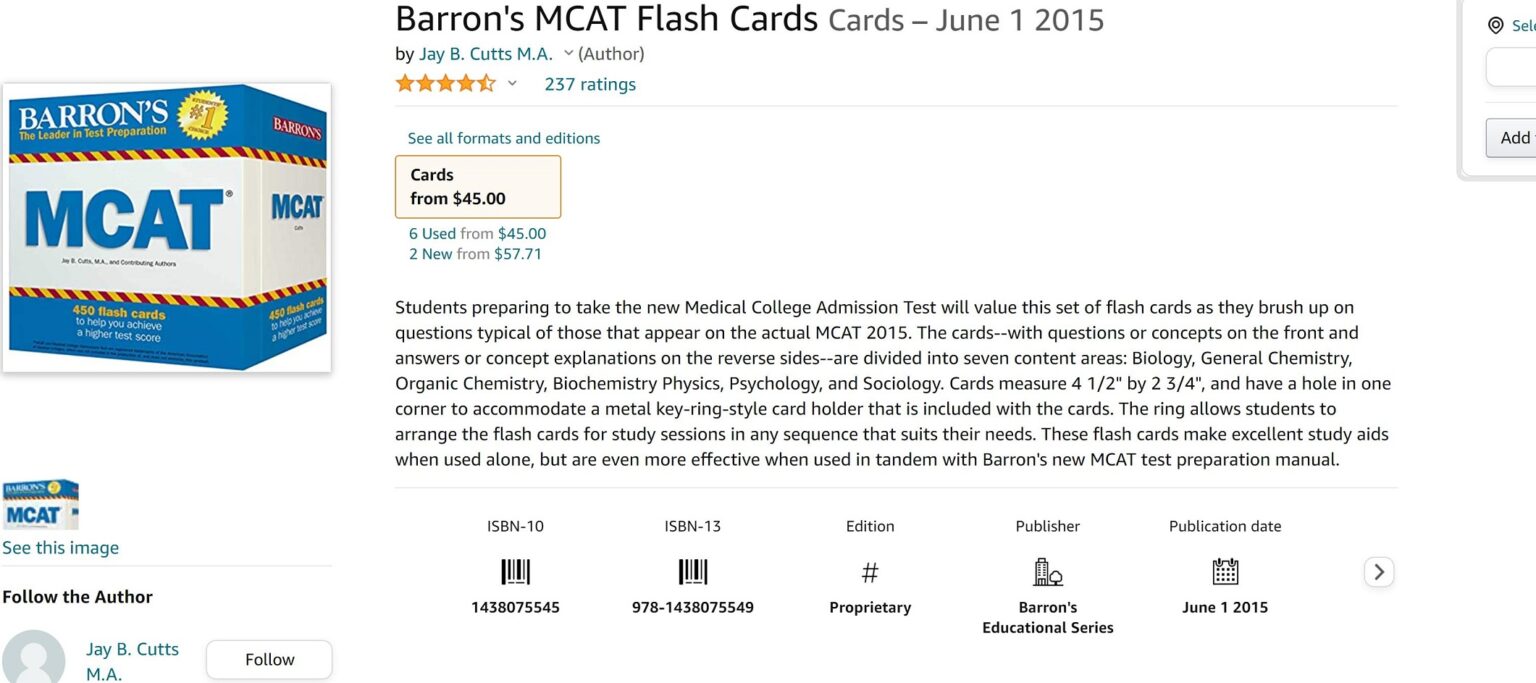1536x683 pixels.
Task: Click the right arrow in product details carousel
Action: pyautogui.click(x=1378, y=571)
